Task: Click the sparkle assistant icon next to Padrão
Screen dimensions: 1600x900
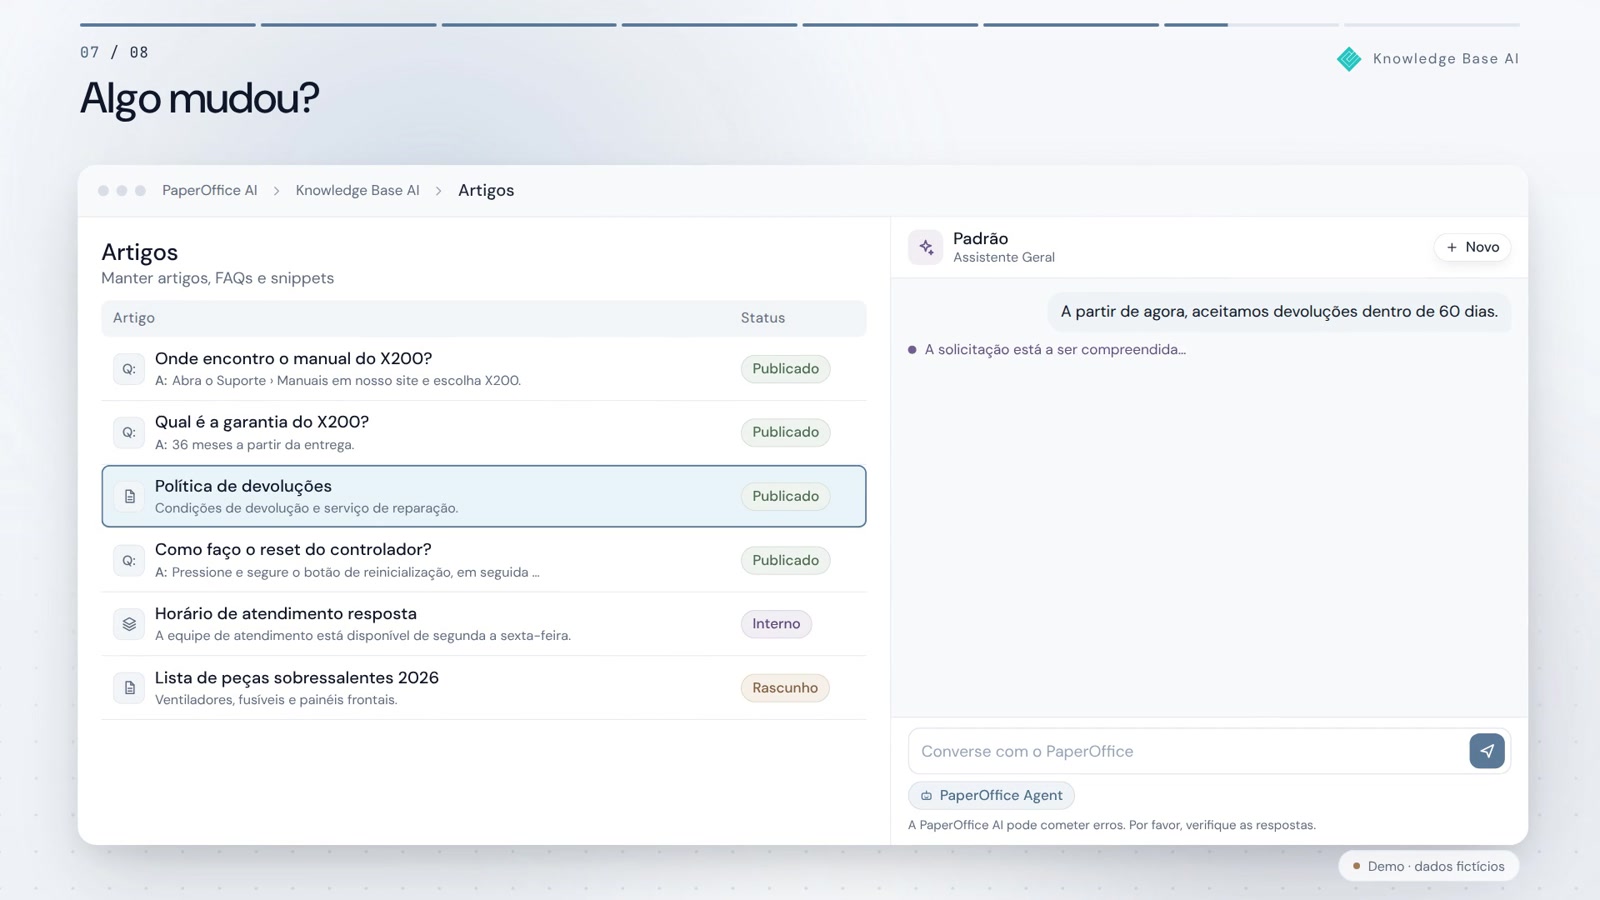Action: pos(926,247)
